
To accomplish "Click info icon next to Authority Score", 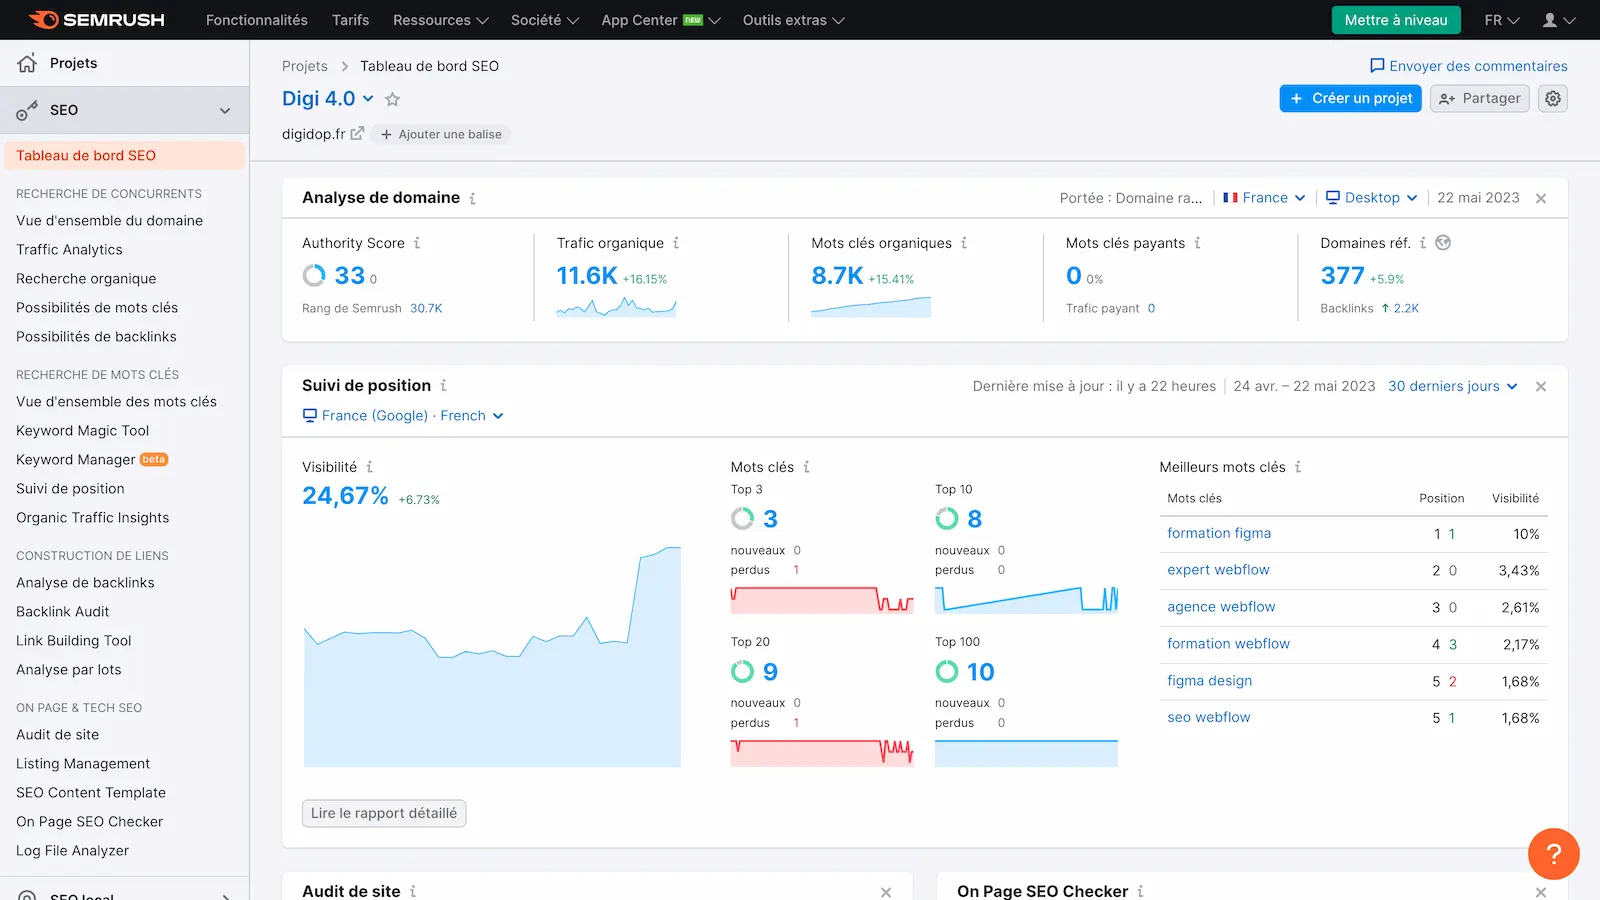I will coord(417,243).
